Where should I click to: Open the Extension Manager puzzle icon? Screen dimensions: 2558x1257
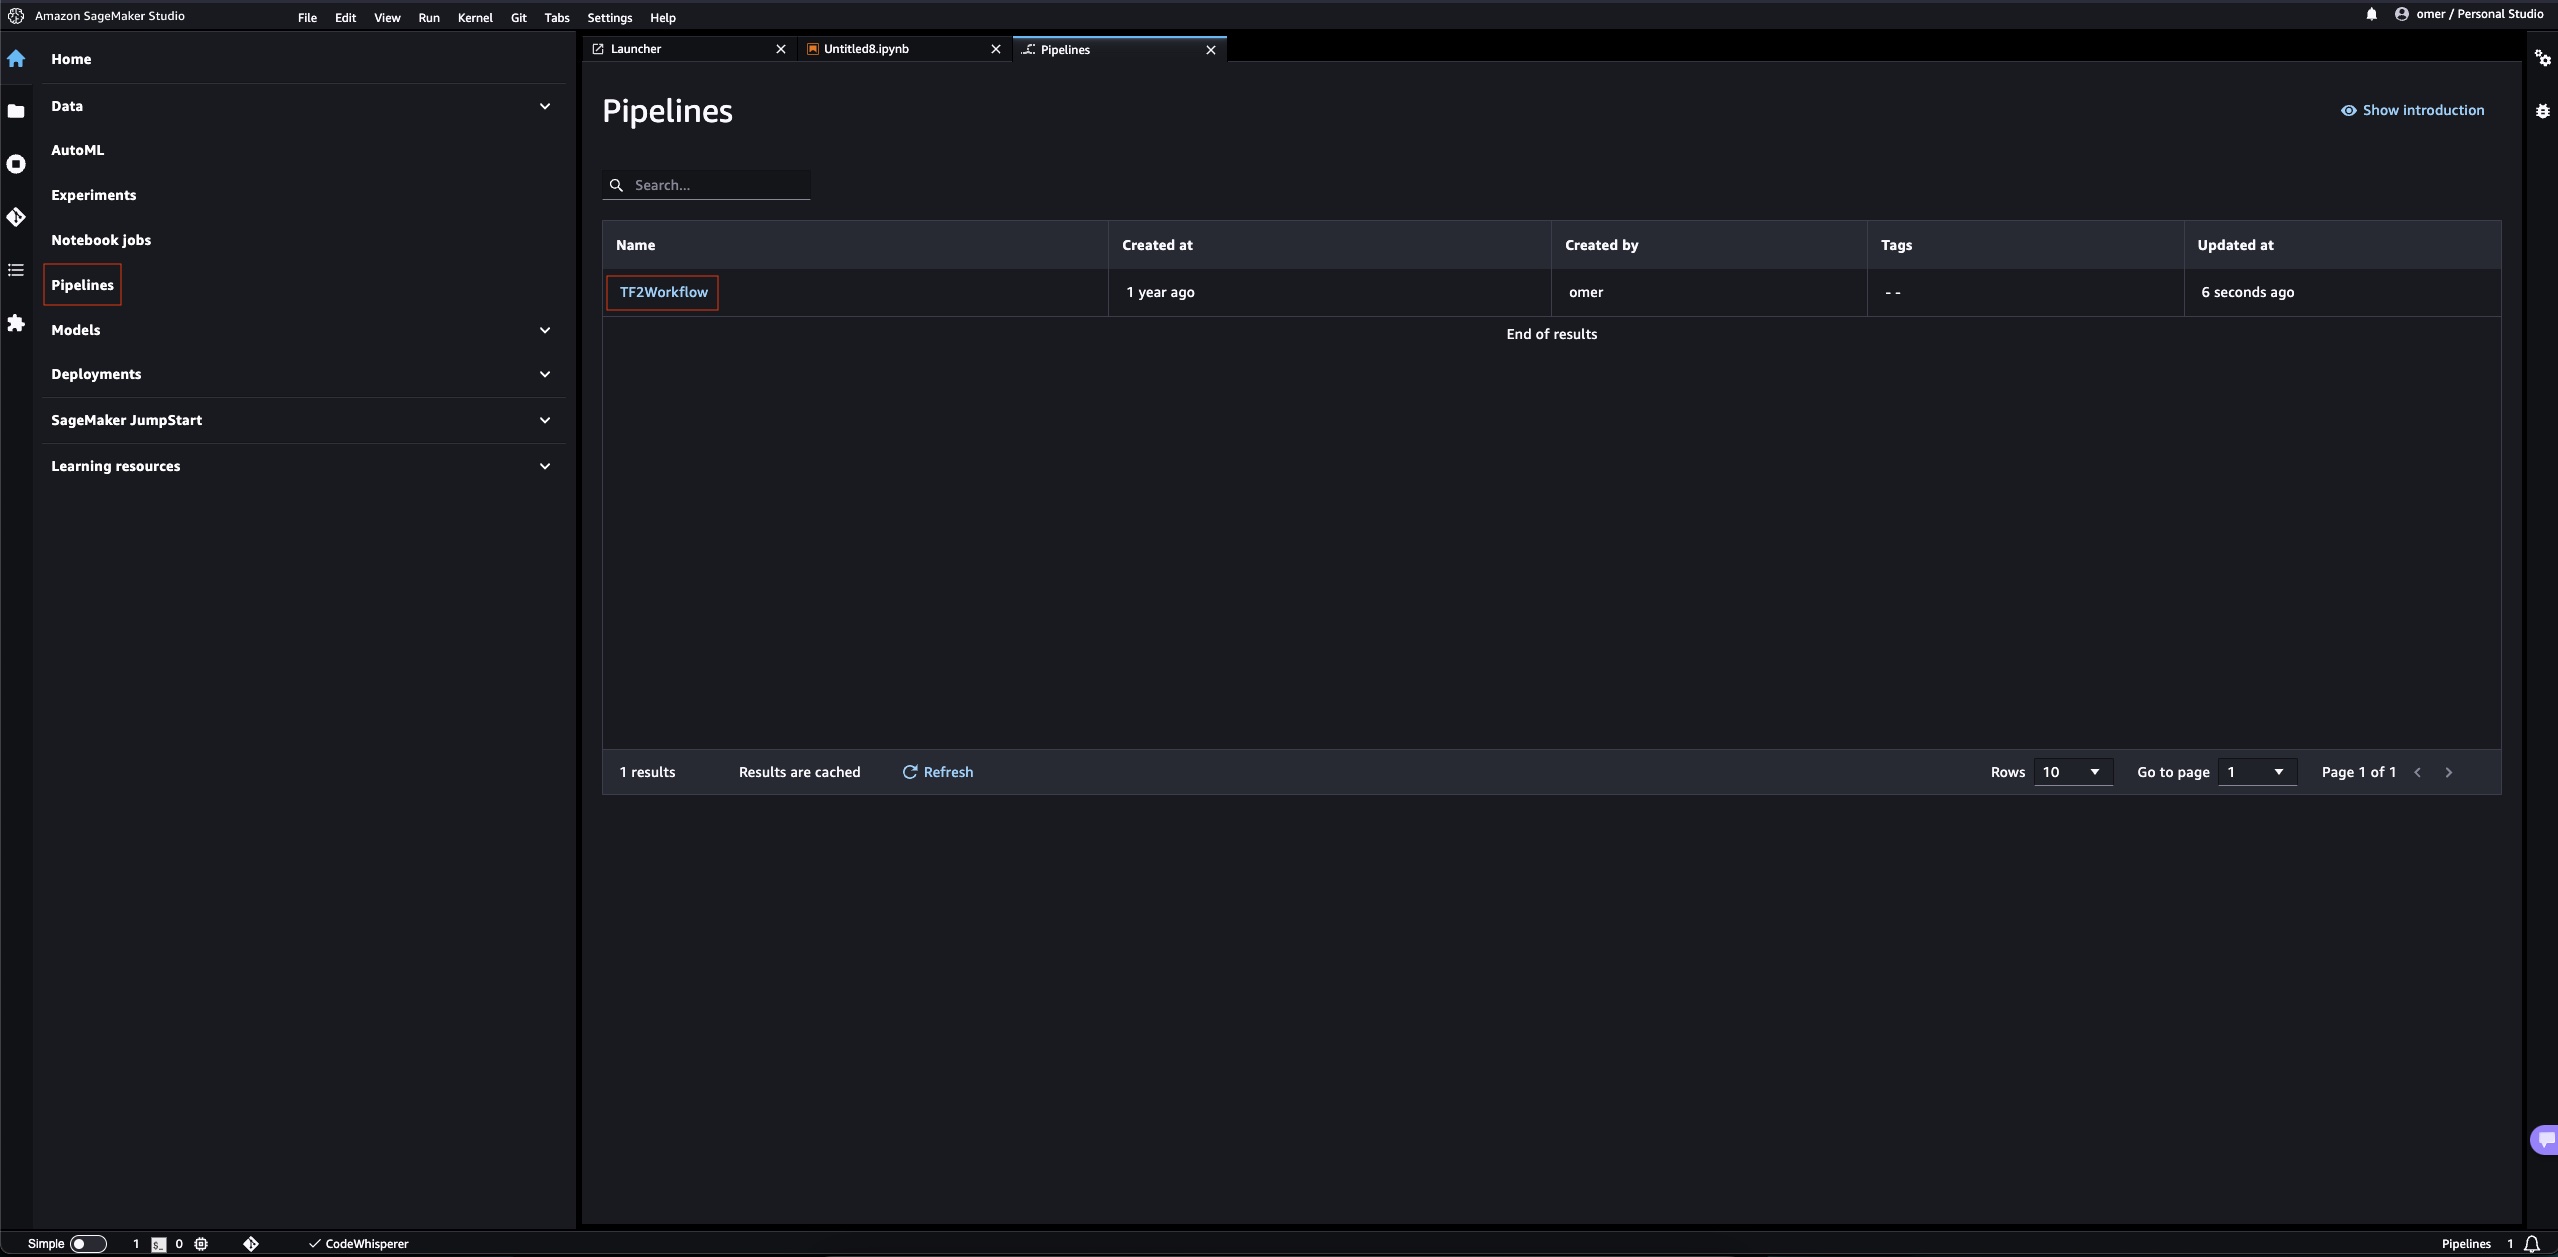(16, 323)
